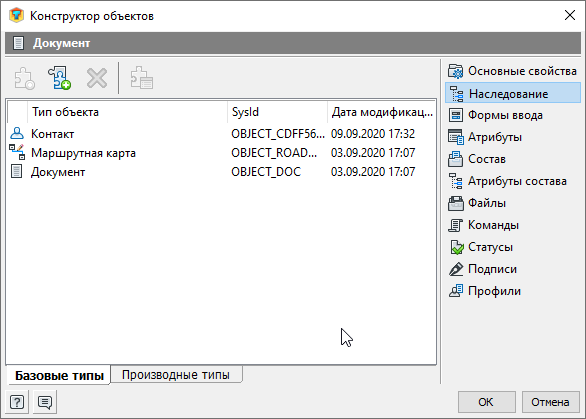Click the OK button
Image resolution: width=586 pixels, height=419 pixels.
tap(487, 402)
